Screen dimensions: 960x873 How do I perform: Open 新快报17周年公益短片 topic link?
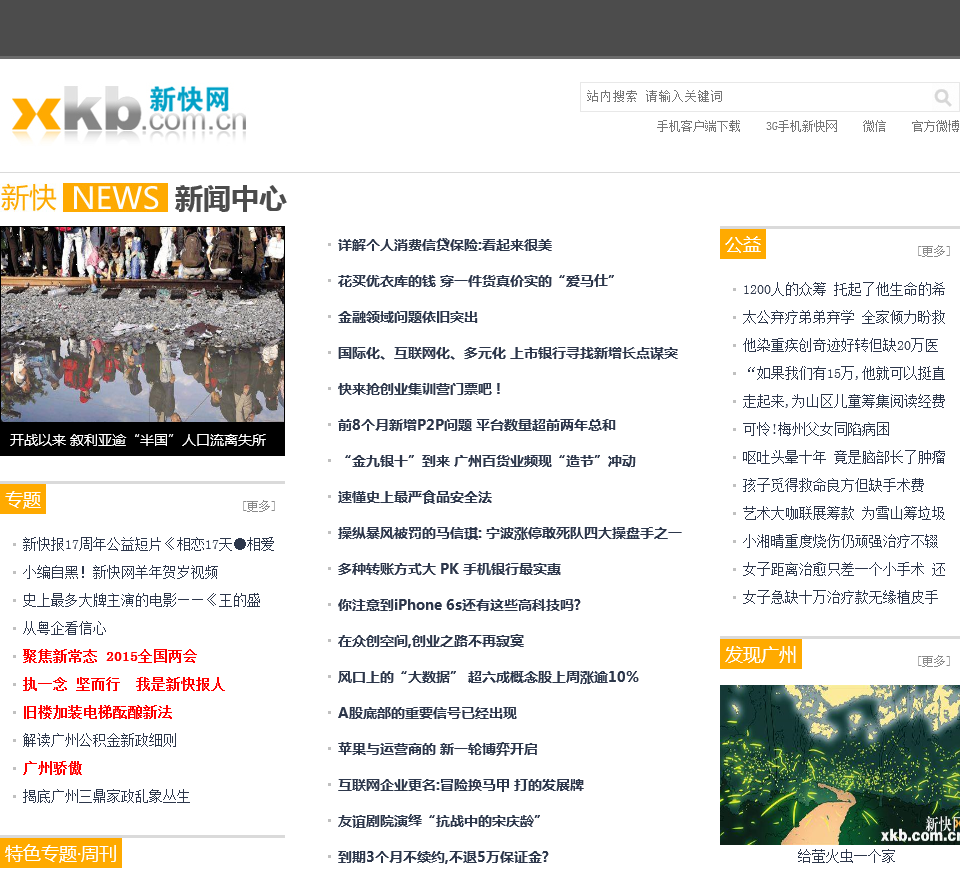[148, 544]
